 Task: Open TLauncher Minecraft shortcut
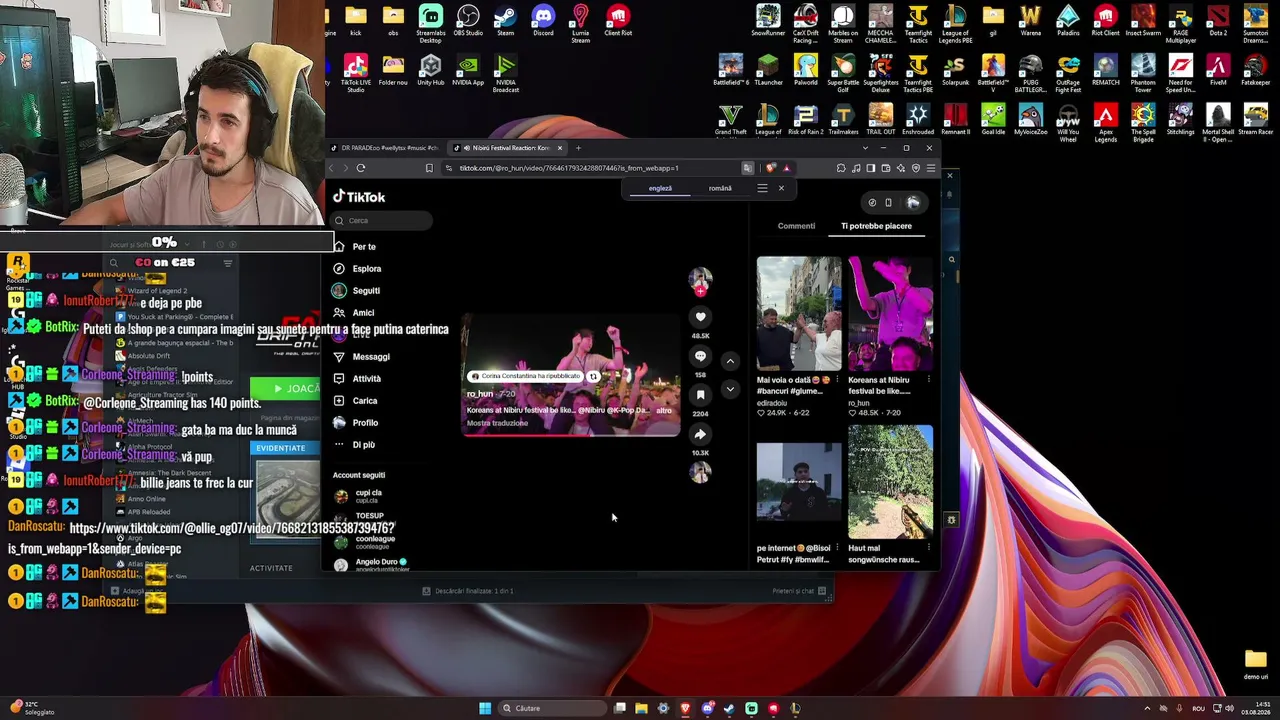pyautogui.click(x=768, y=71)
